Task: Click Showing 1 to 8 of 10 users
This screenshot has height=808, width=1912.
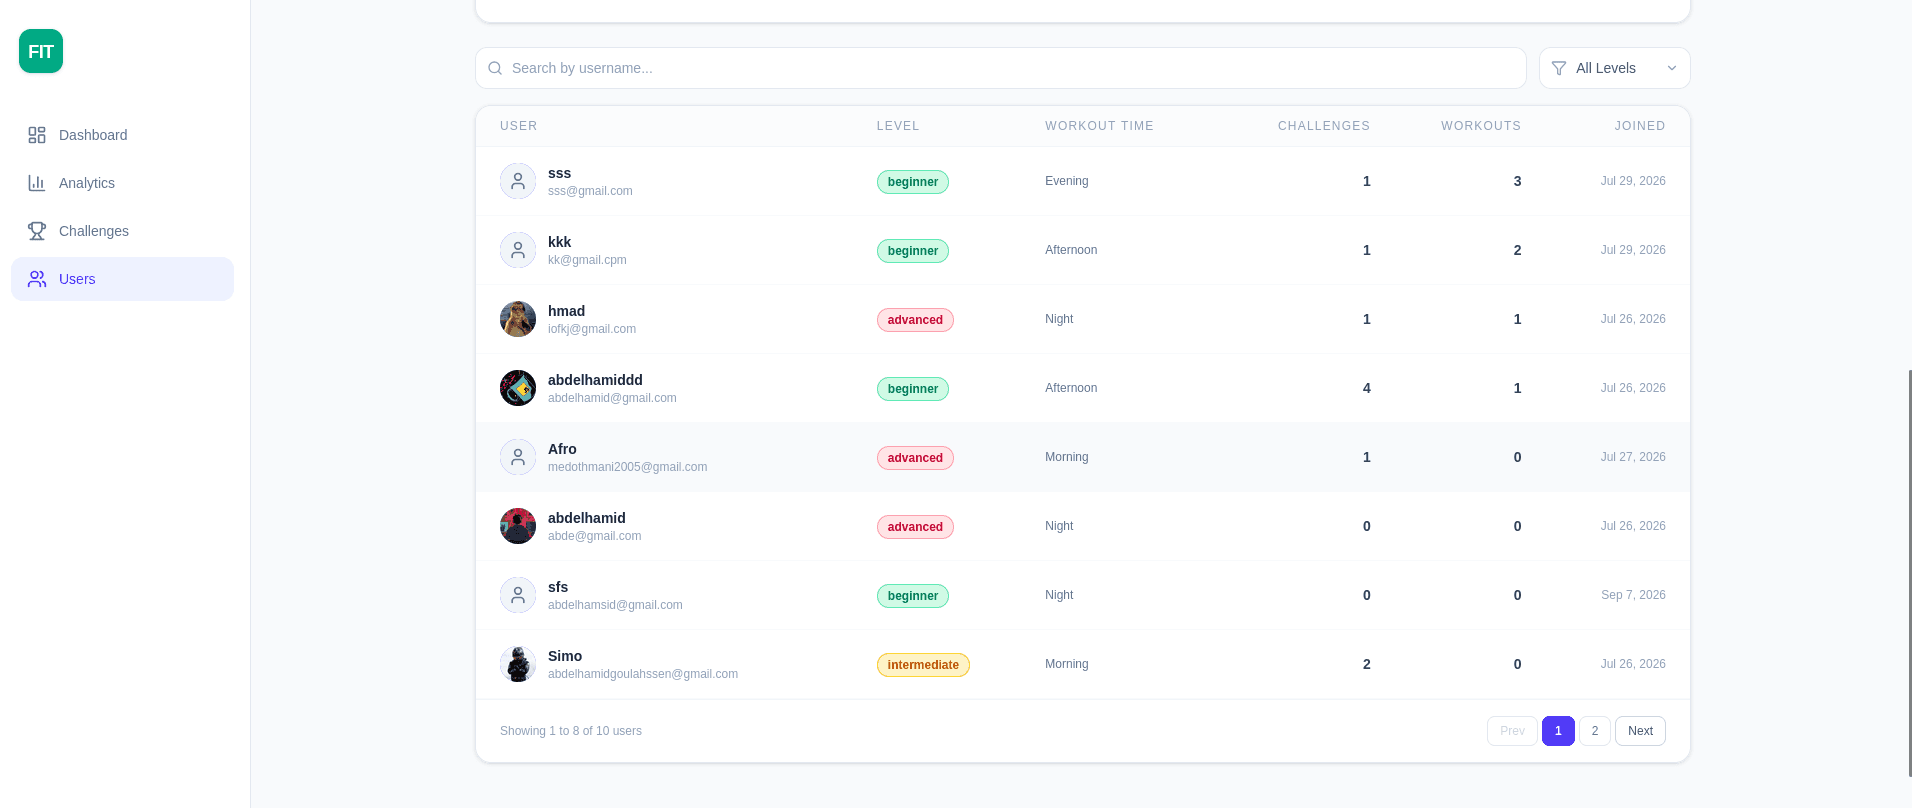Action: [x=571, y=731]
